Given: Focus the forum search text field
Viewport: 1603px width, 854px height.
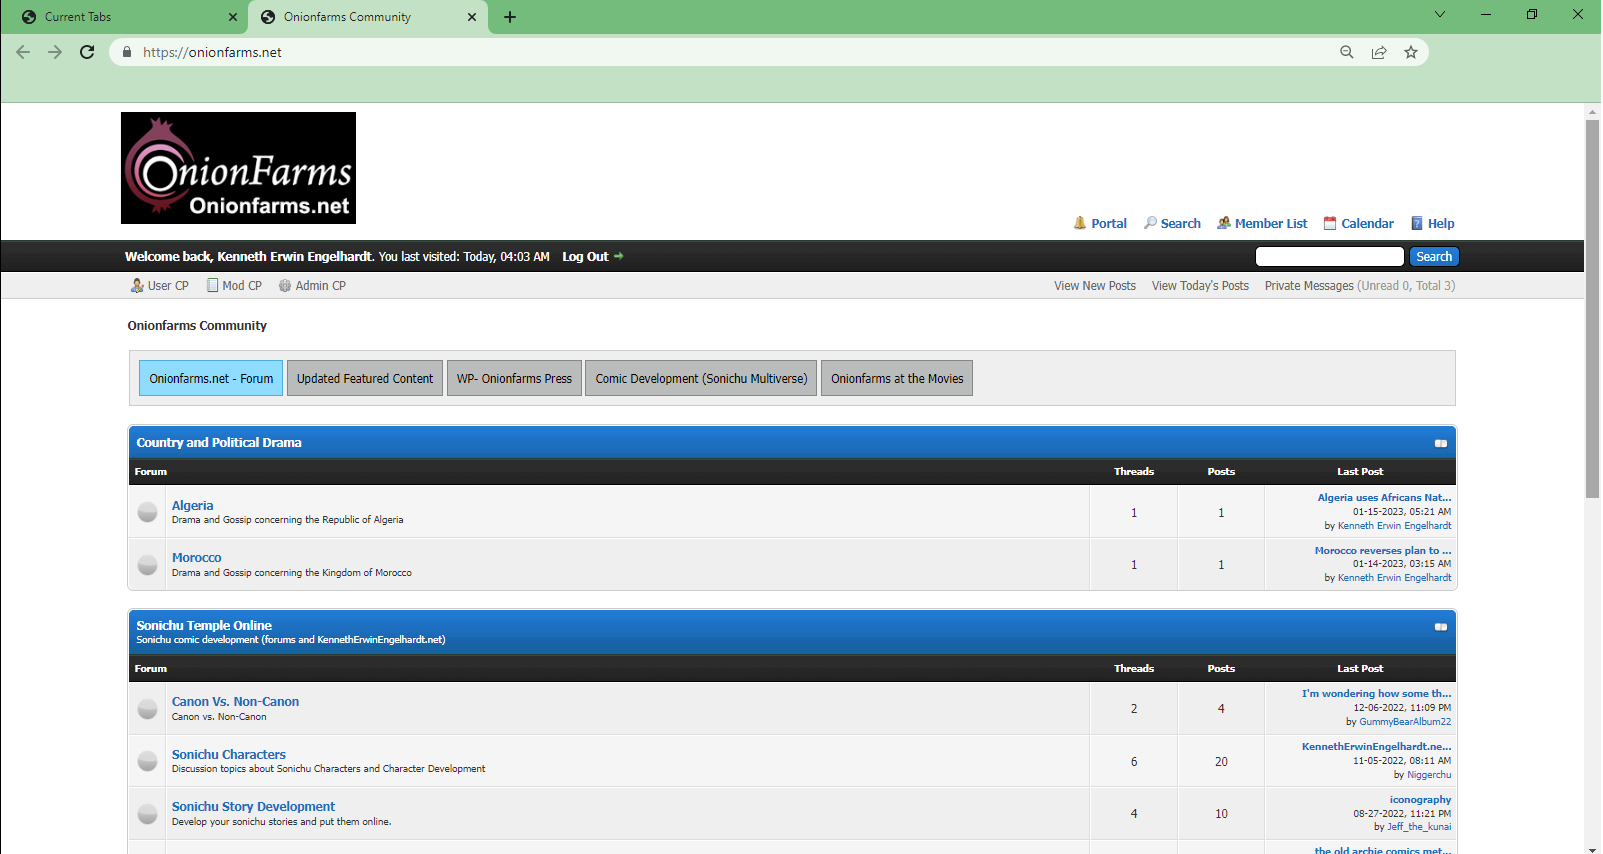Looking at the screenshot, I should 1330,257.
